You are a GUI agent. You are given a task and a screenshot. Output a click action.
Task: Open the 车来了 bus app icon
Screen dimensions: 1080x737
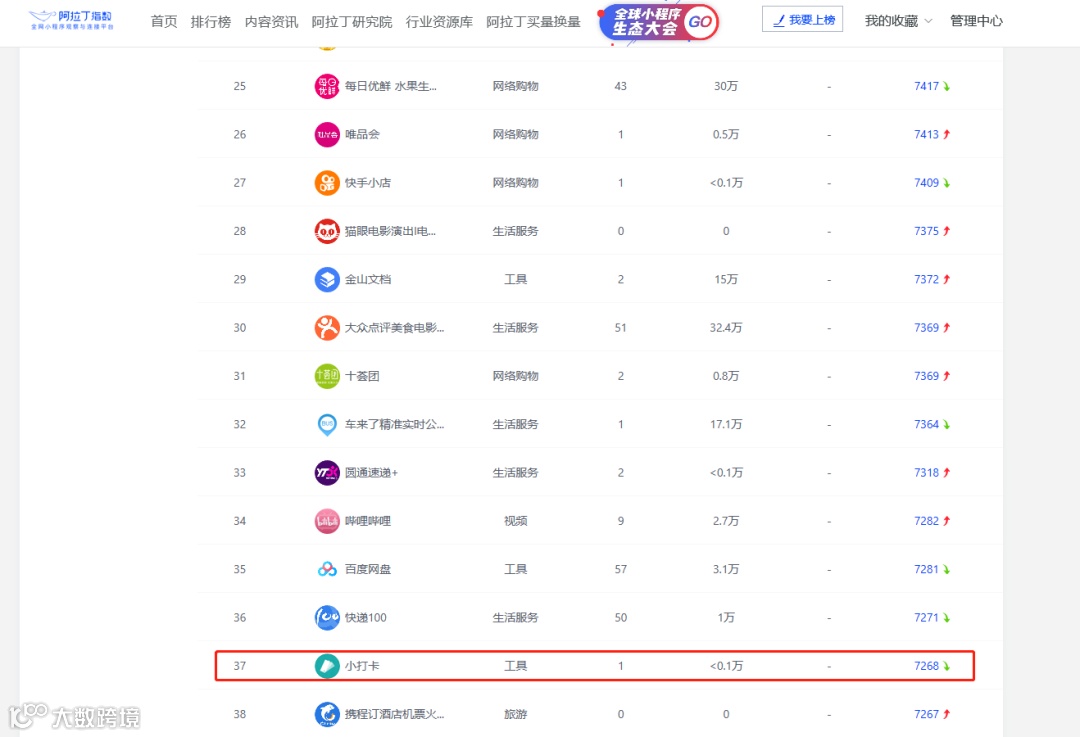(x=326, y=424)
